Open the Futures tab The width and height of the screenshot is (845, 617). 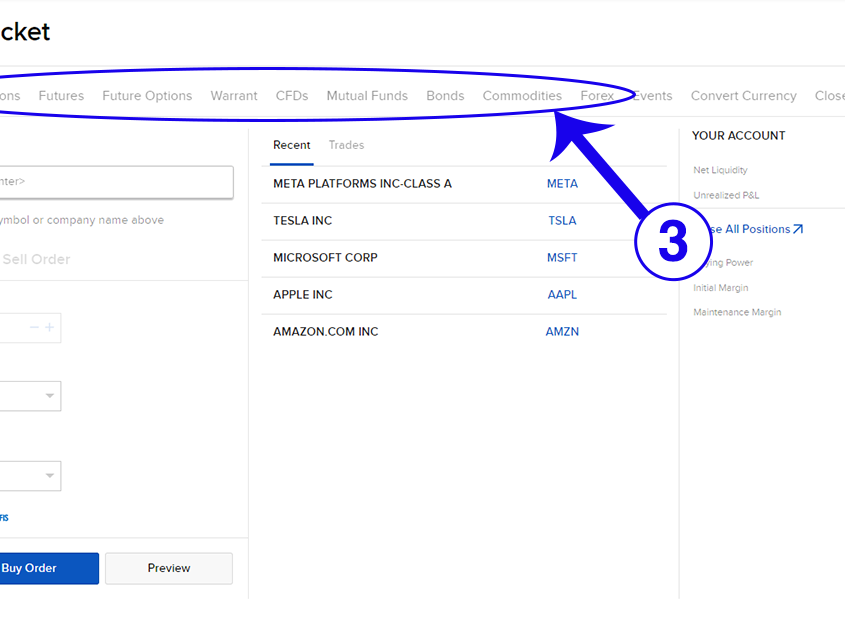(61, 96)
